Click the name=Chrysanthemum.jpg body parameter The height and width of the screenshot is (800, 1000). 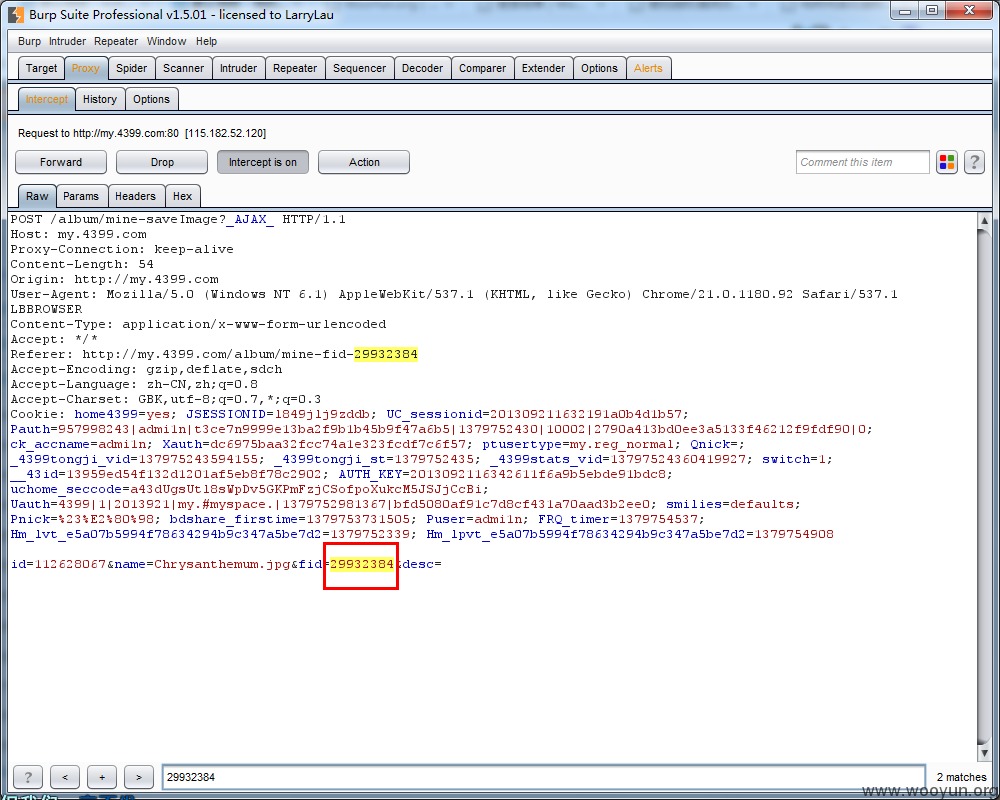point(203,564)
